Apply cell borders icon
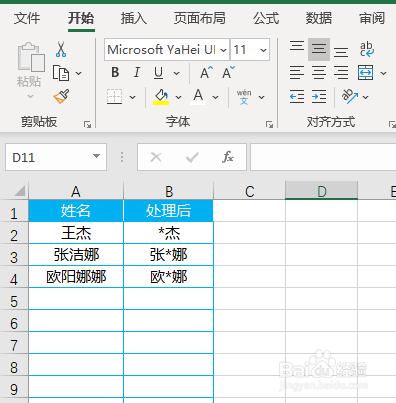 click(114, 97)
